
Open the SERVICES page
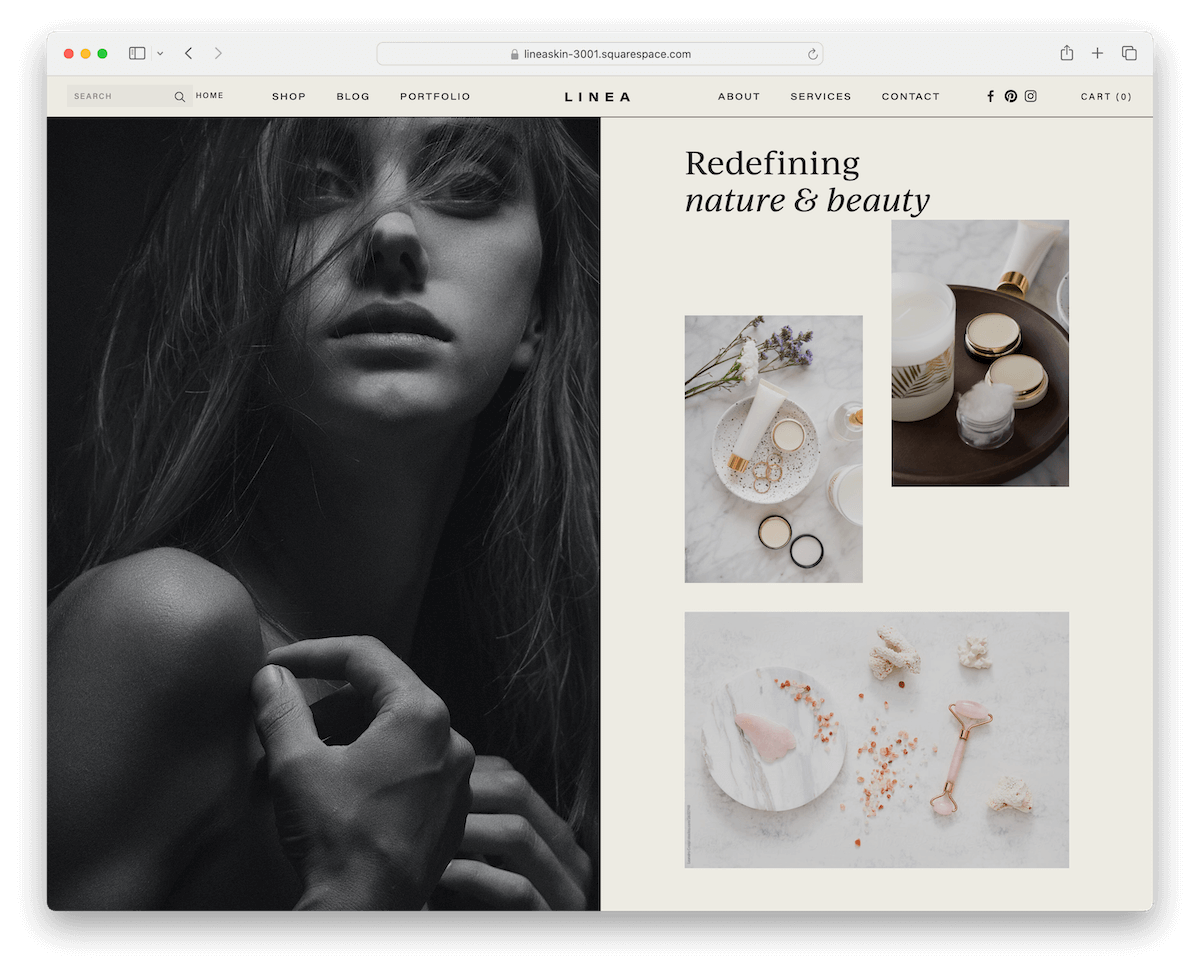pos(821,96)
